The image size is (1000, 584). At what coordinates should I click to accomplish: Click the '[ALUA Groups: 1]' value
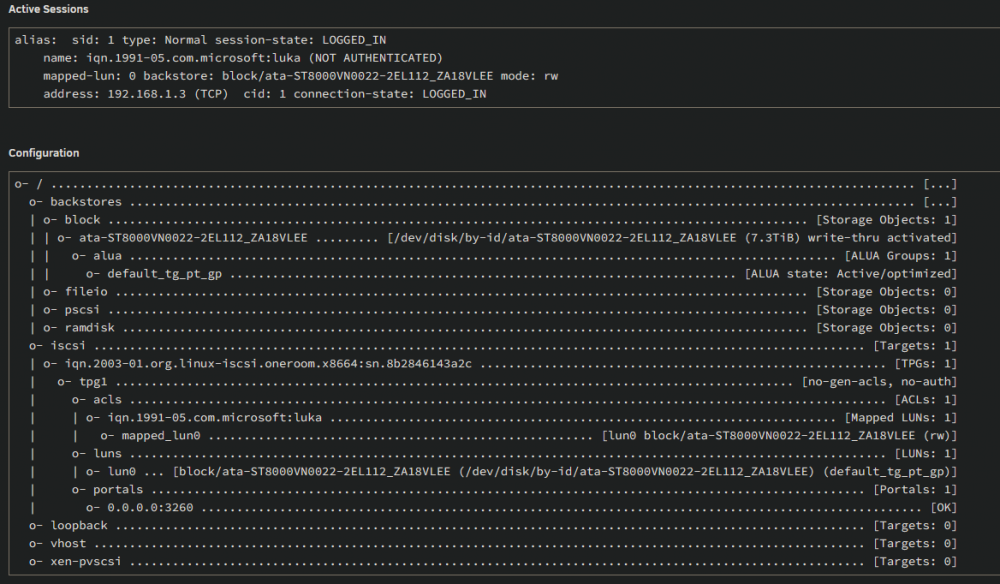click(901, 256)
